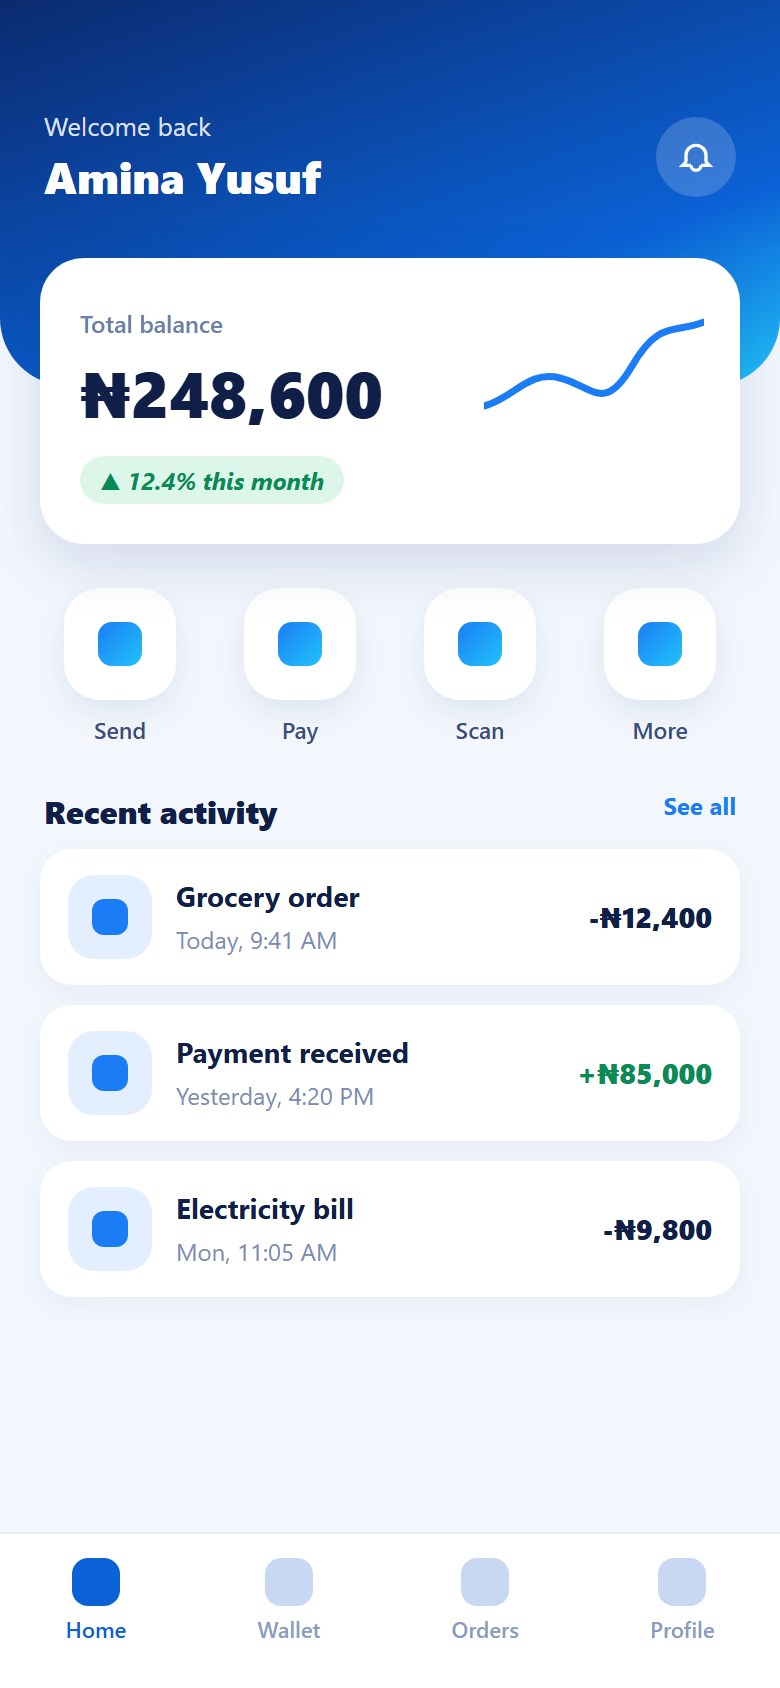
Task: Open the More quick actions icon
Action: pos(660,644)
